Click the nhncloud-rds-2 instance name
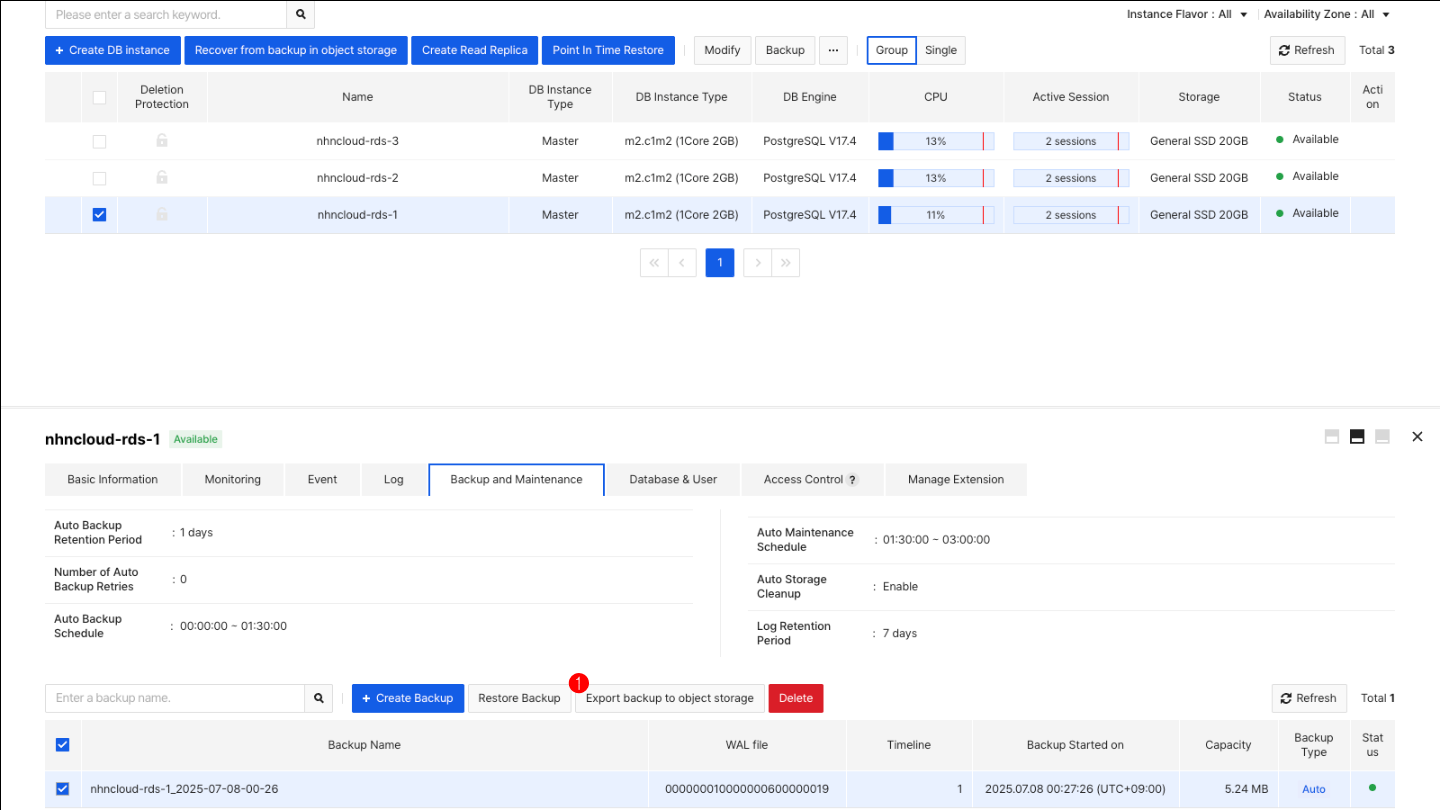The height and width of the screenshot is (810, 1440). (357, 178)
